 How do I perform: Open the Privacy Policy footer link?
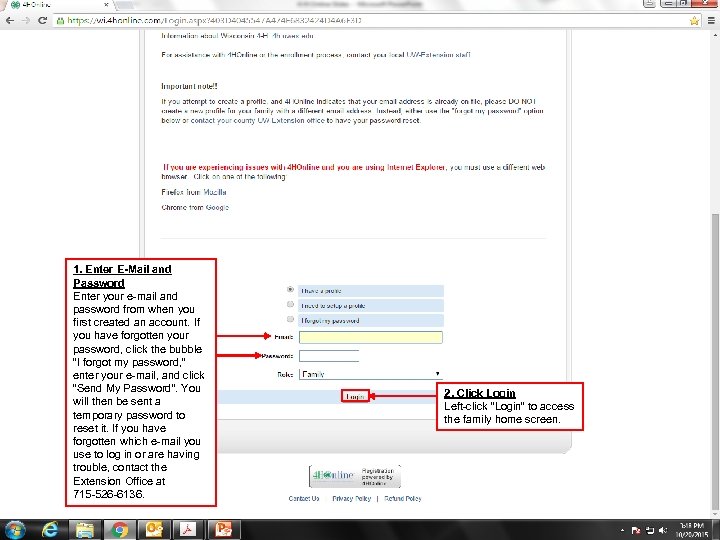pyautogui.click(x=351, y=498)
